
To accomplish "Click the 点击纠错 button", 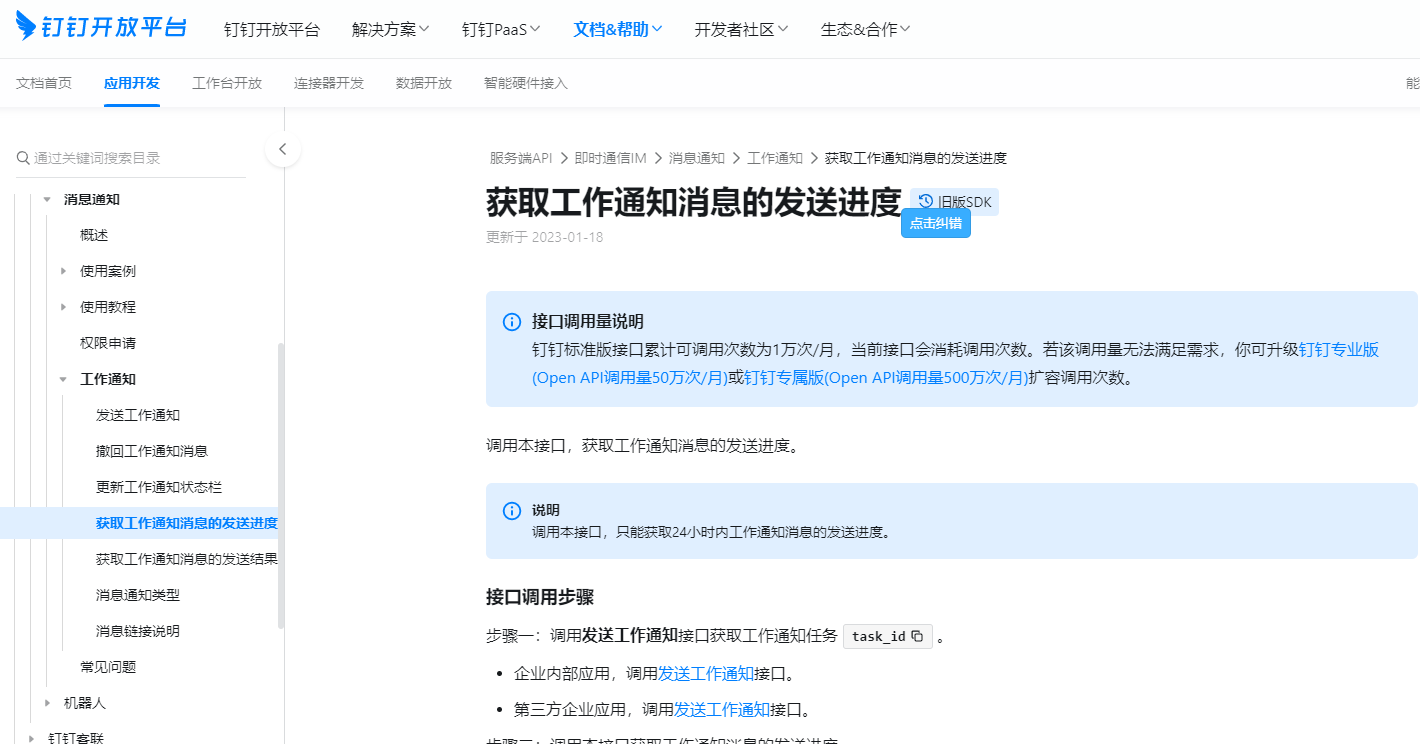I will click(x=936, y=223).
